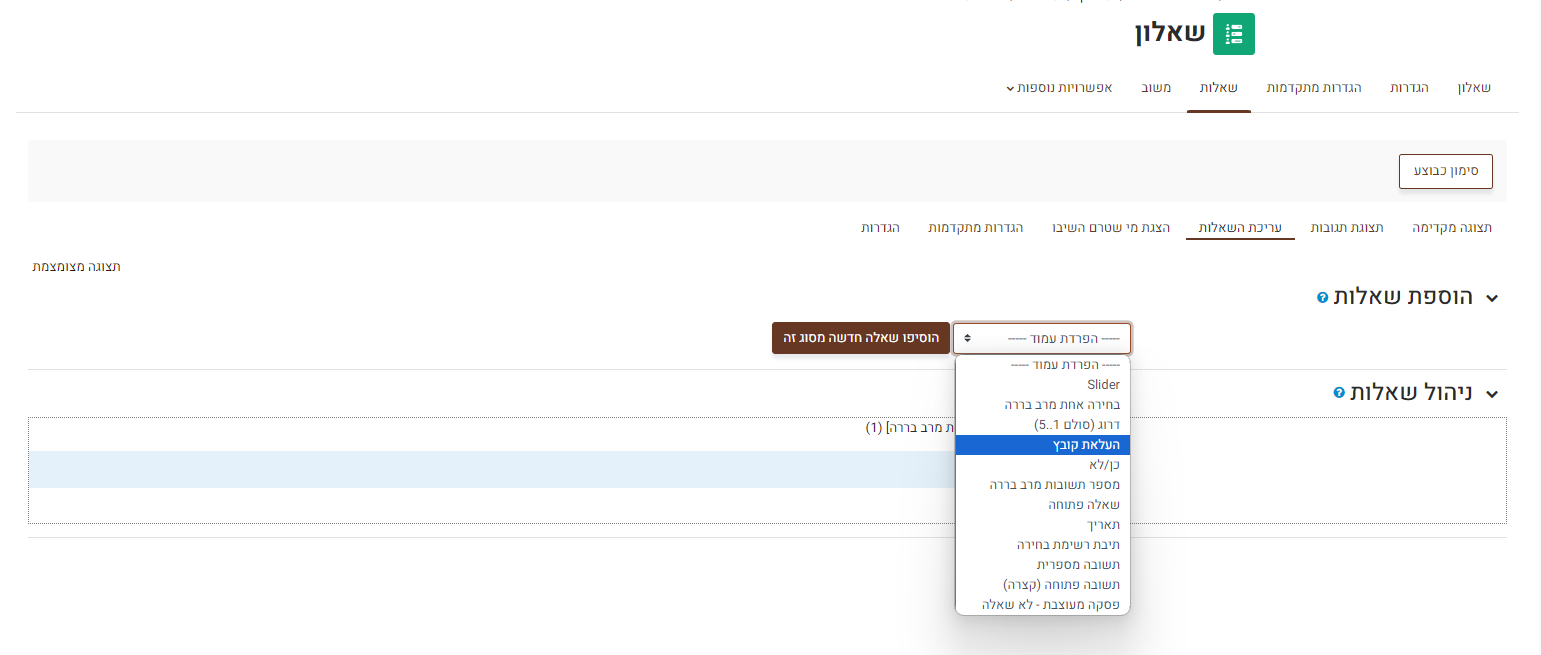Click the green questionnaire activity icon
The height and width of the screenshot is (655, 1541).
click(x=1233, y=34)
